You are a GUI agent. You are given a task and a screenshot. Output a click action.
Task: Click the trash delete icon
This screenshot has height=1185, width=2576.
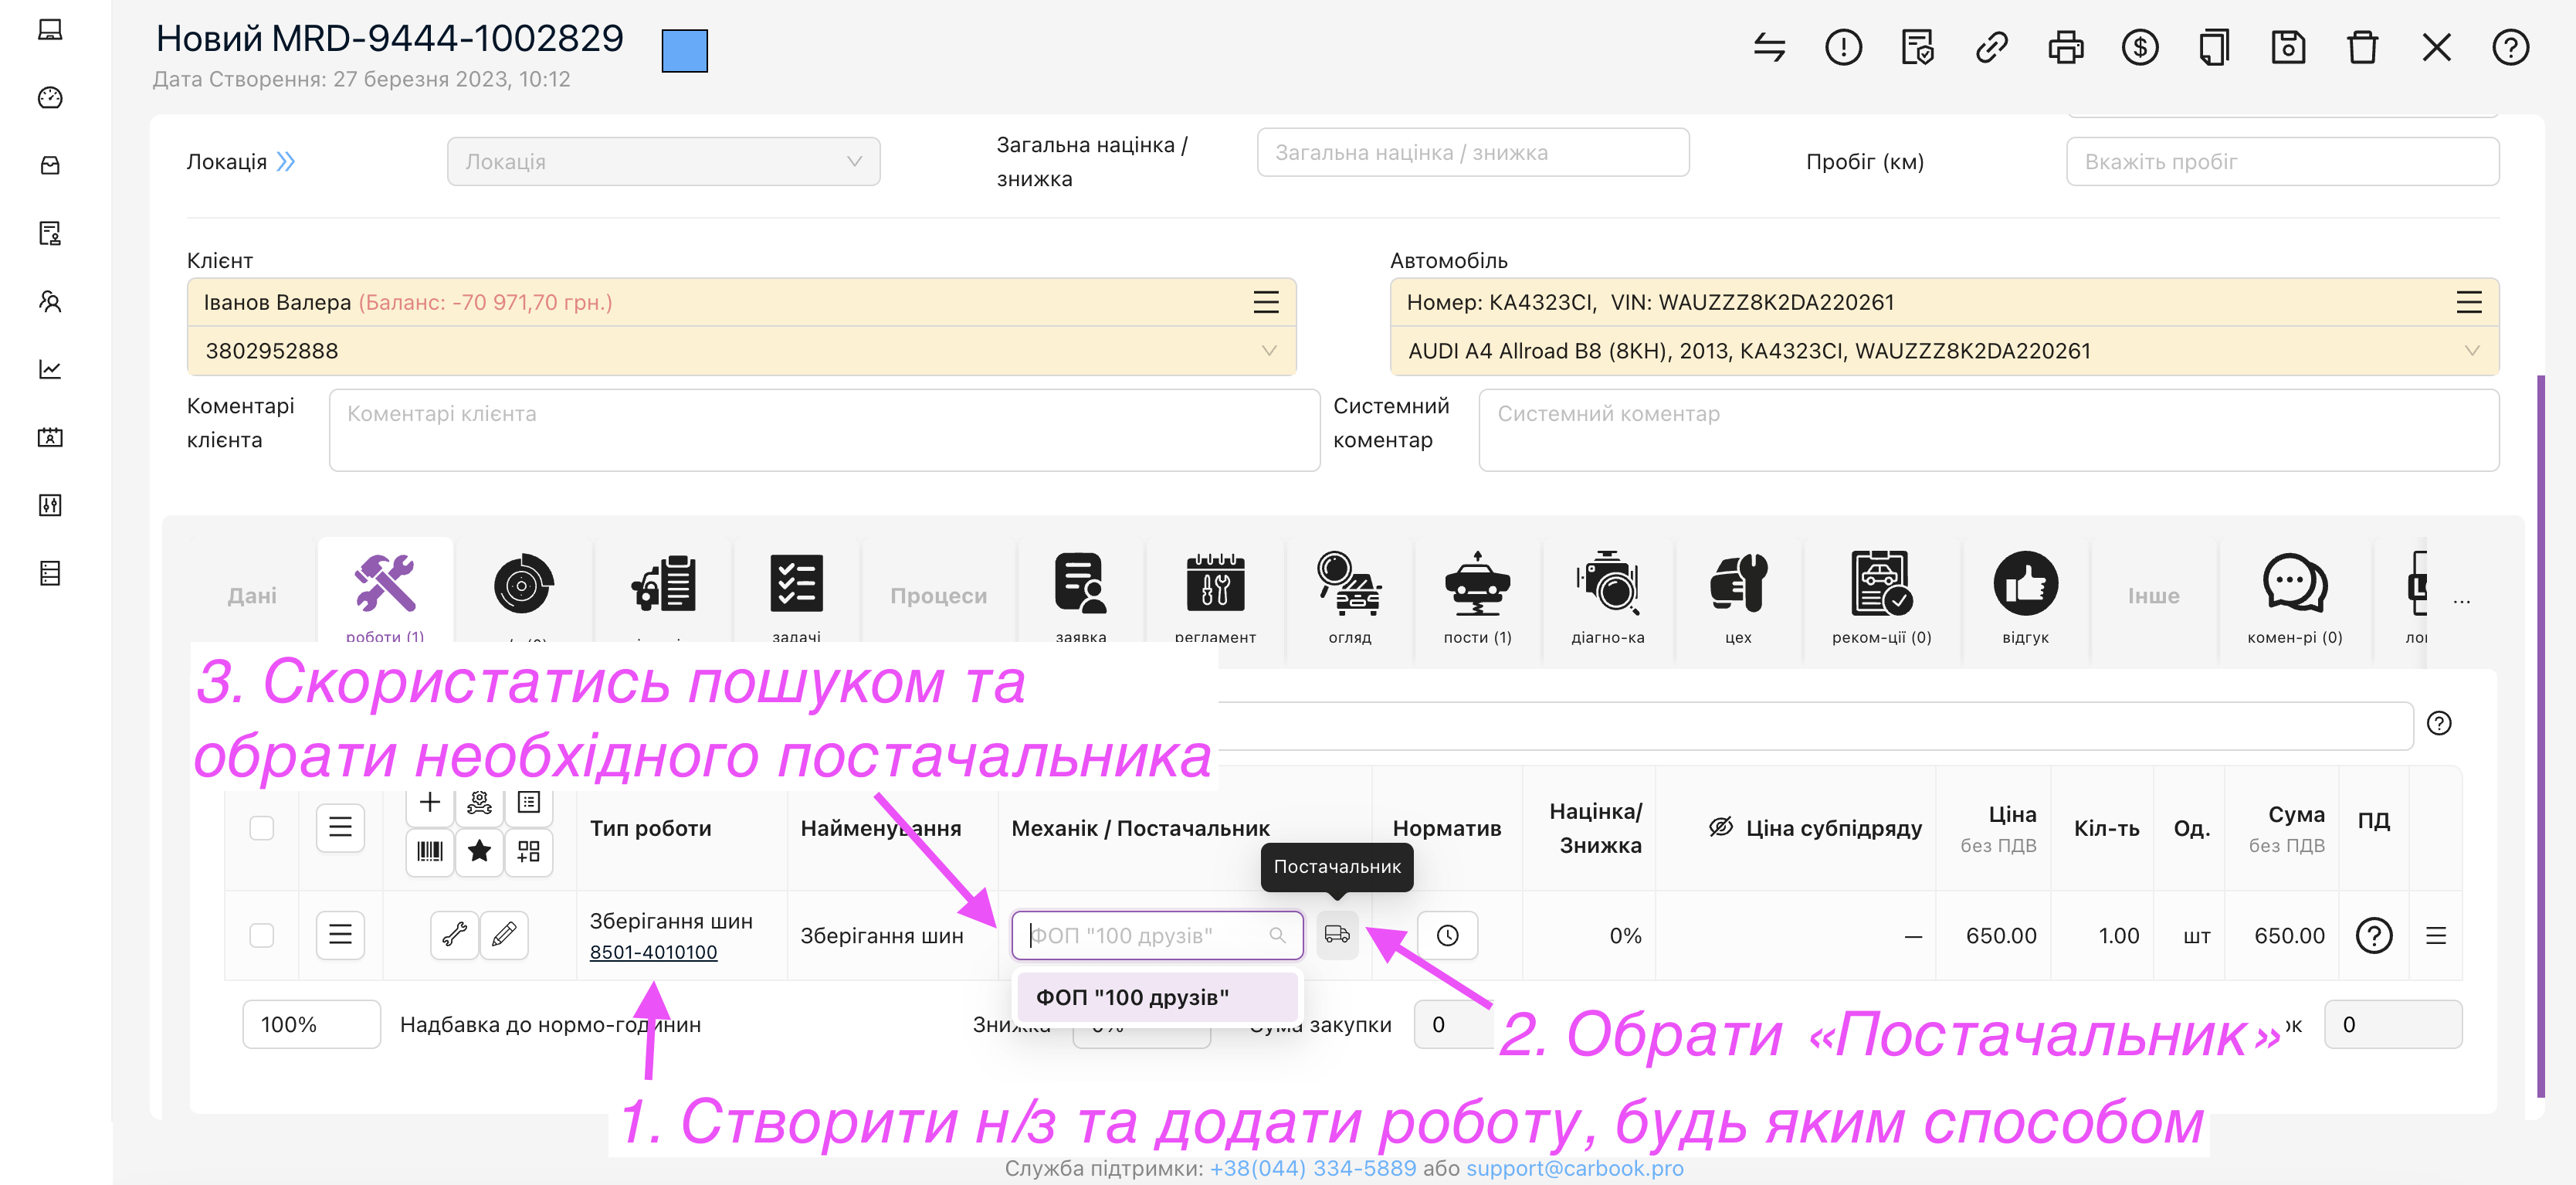(x=2362, y=47)
